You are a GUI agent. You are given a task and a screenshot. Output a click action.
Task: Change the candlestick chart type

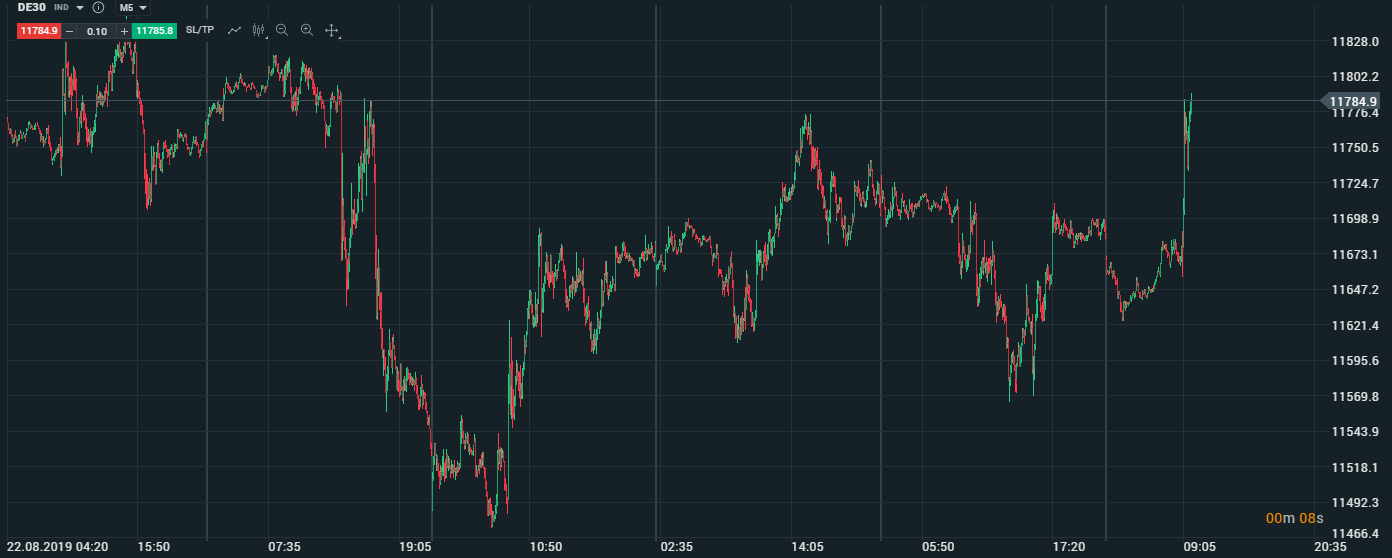[x=259, y=30]
